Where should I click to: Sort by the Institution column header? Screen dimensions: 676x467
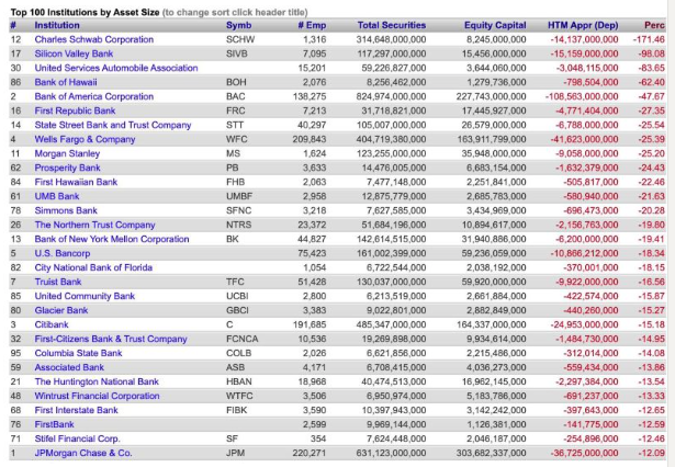(x=57, y=25)
